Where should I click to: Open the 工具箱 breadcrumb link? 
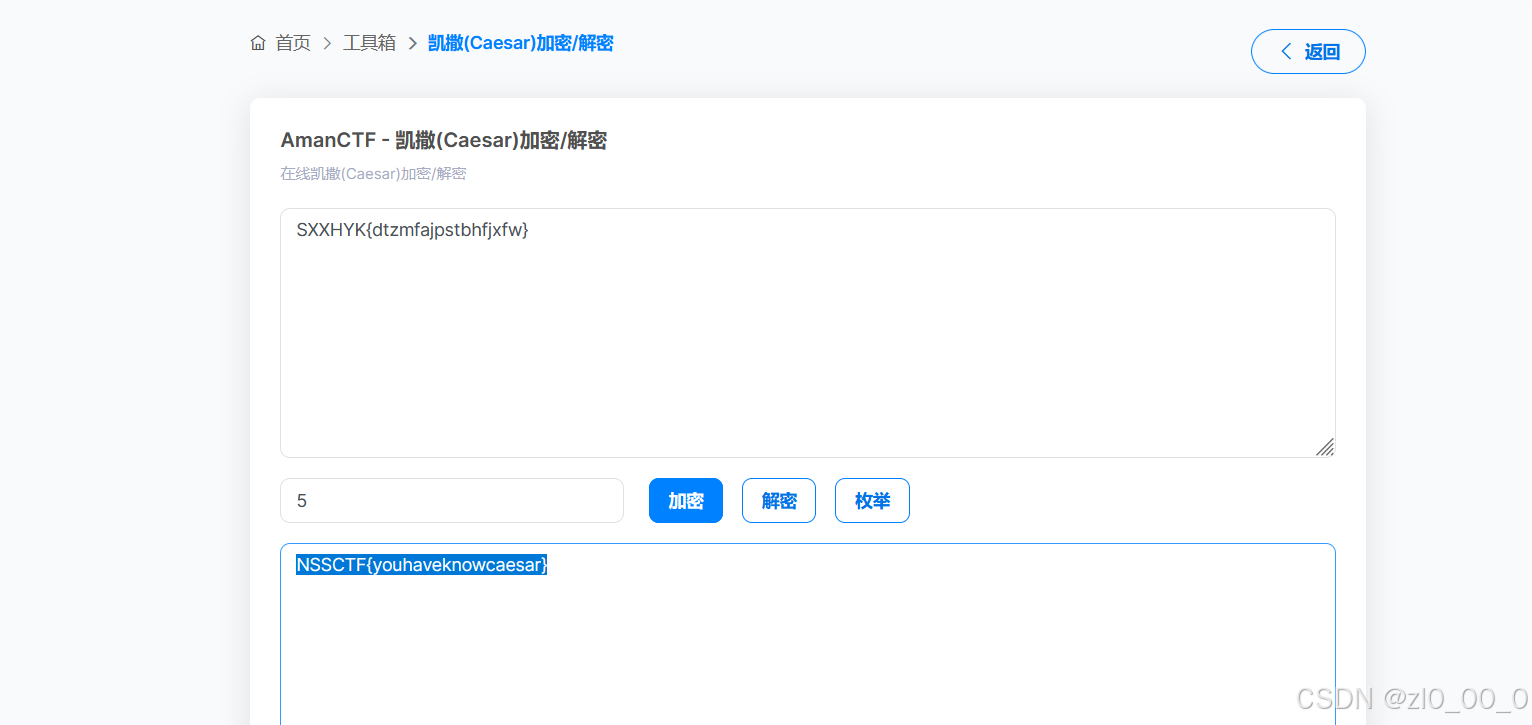[x=369, y=43]
